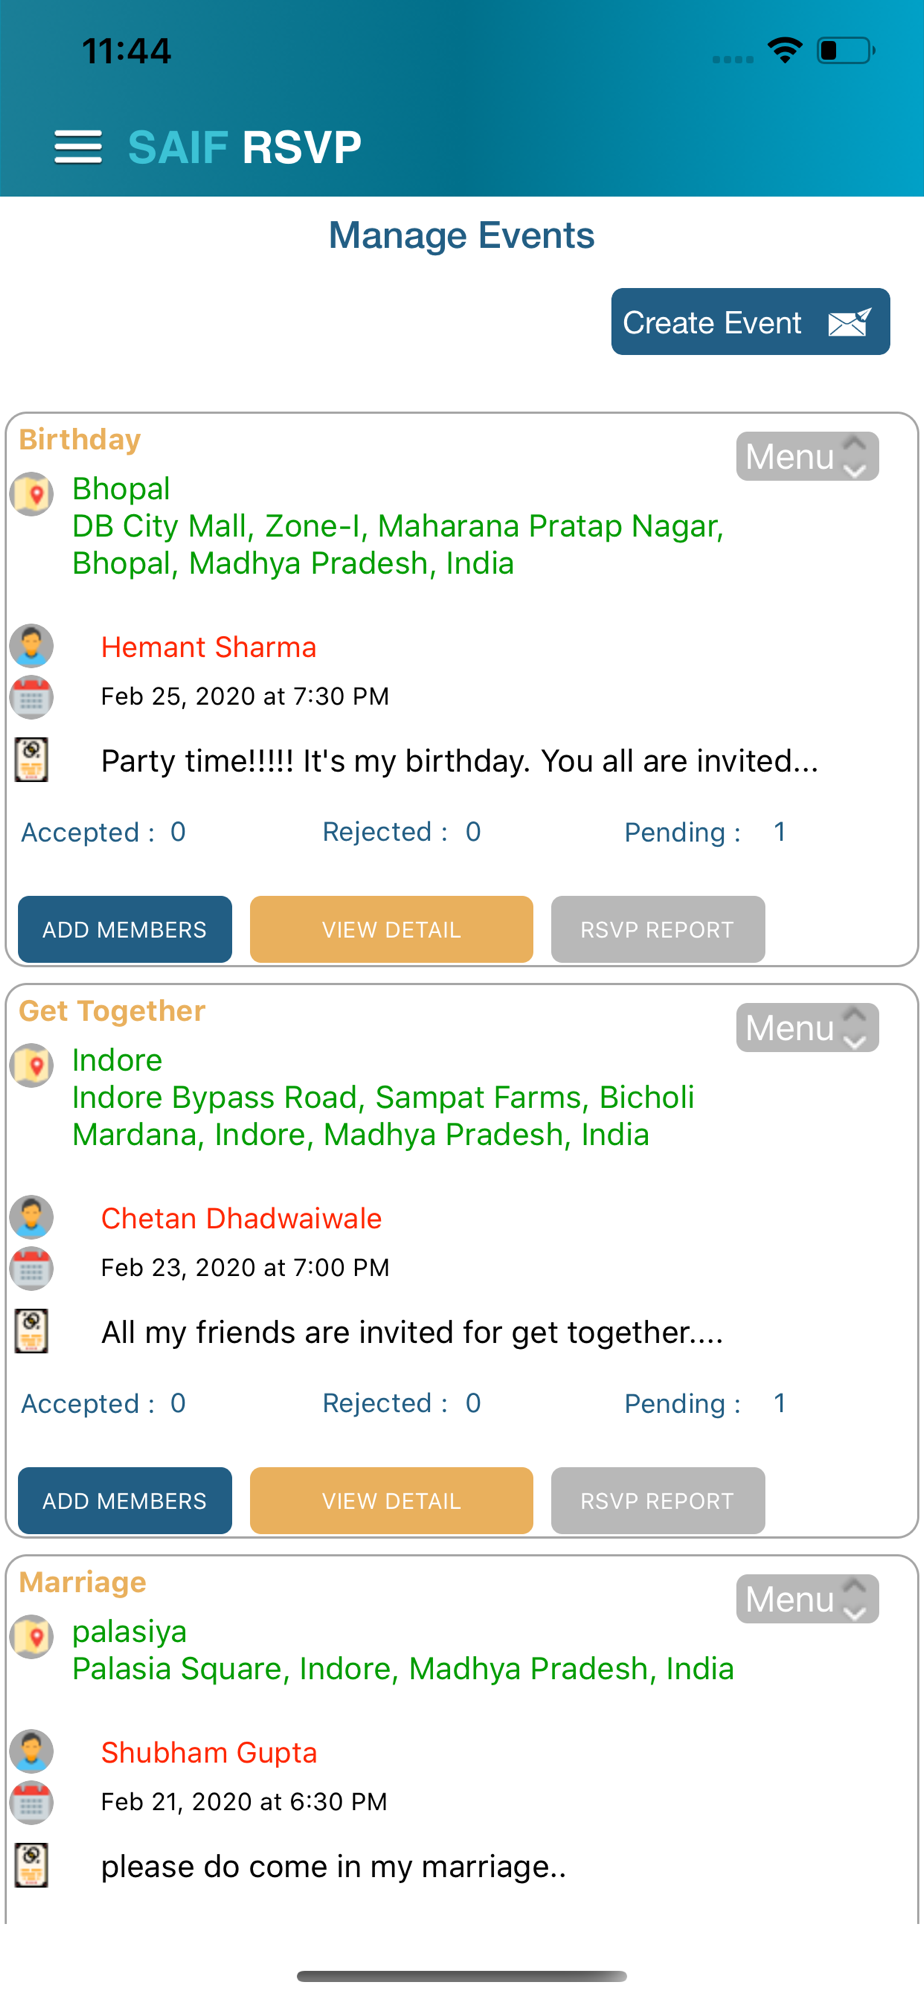The height and width of the screenshot is (2000, 924).
Task: Tap the host avatar beside Shubham Gupta
Action: (32, 1751)
